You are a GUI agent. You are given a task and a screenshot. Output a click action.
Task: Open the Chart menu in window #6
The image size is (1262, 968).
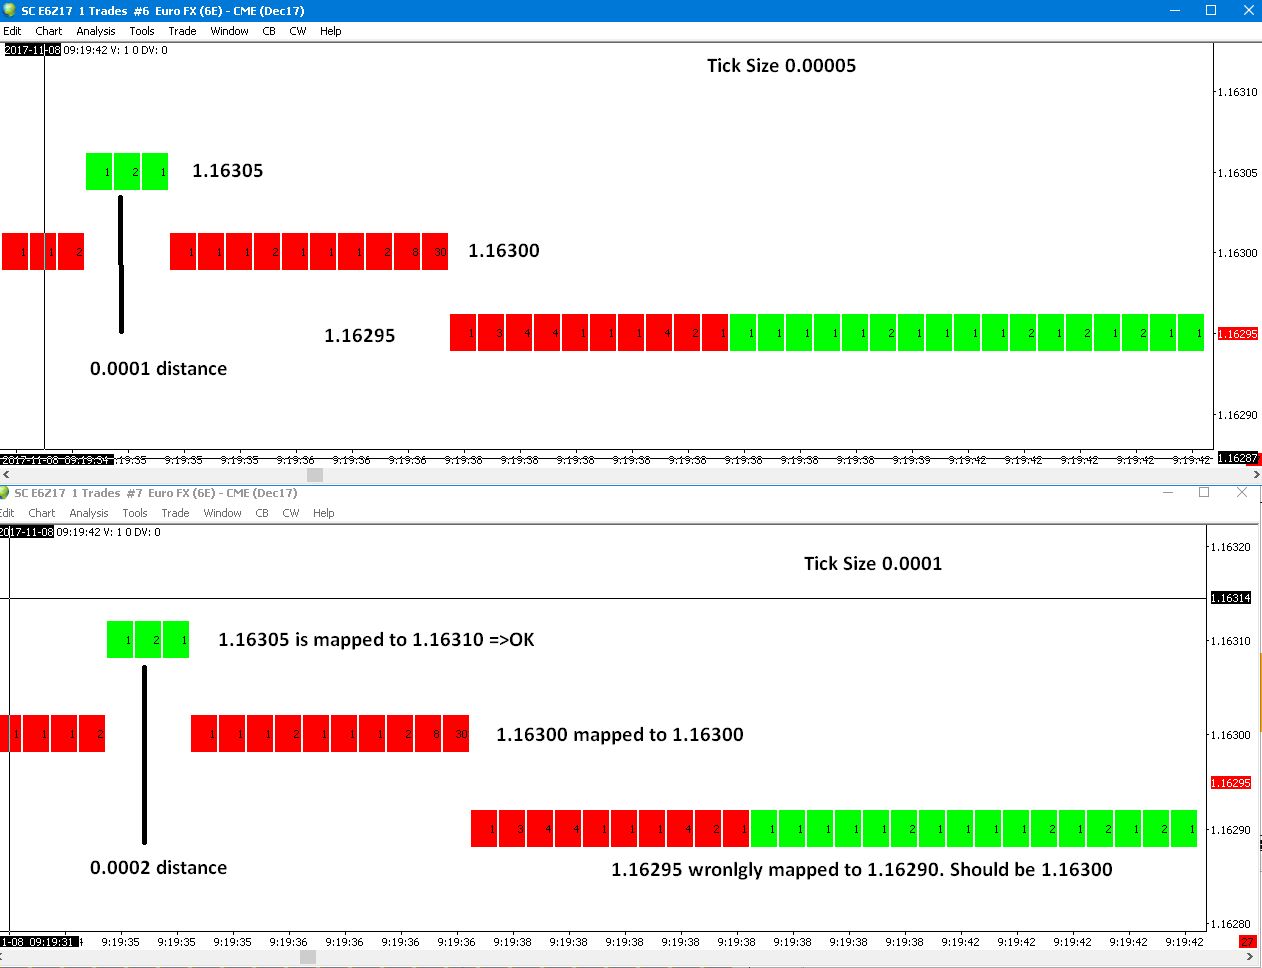(48, 31)
